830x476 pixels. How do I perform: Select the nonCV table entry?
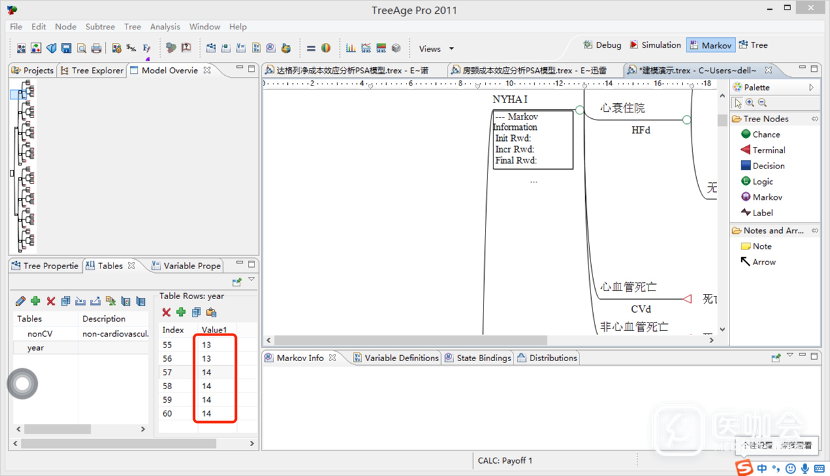40,334
